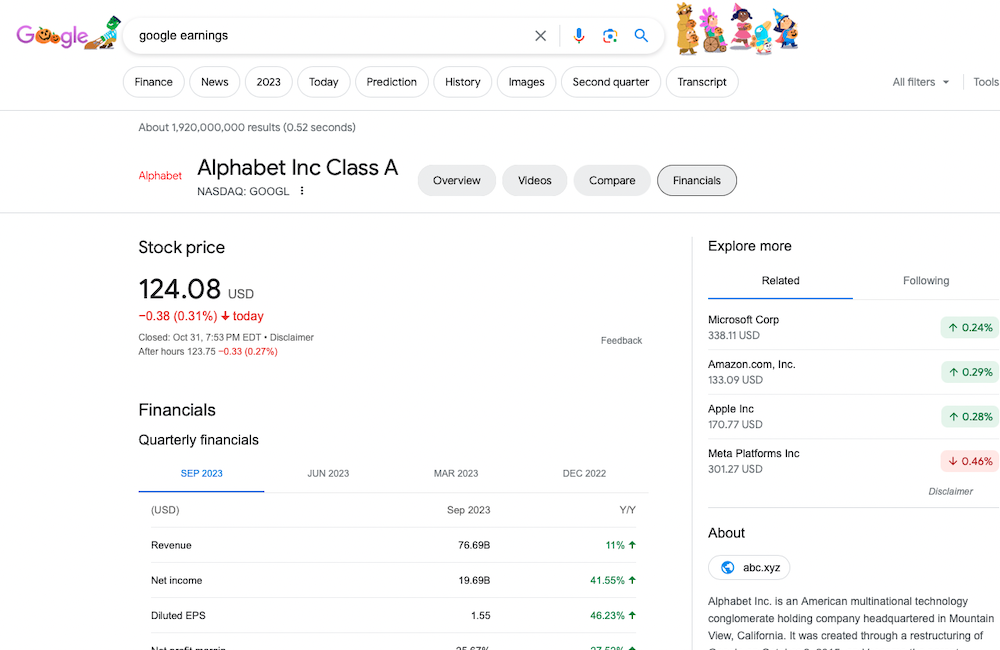Click the red Alphabet logo

[x=160, y=175]
